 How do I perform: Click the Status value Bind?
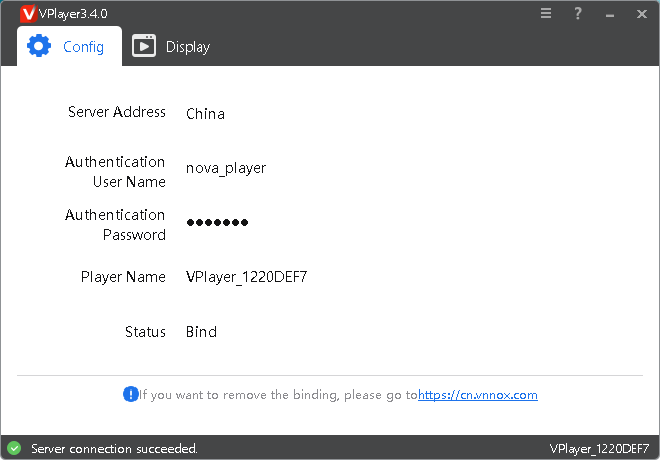coord(202,332)
